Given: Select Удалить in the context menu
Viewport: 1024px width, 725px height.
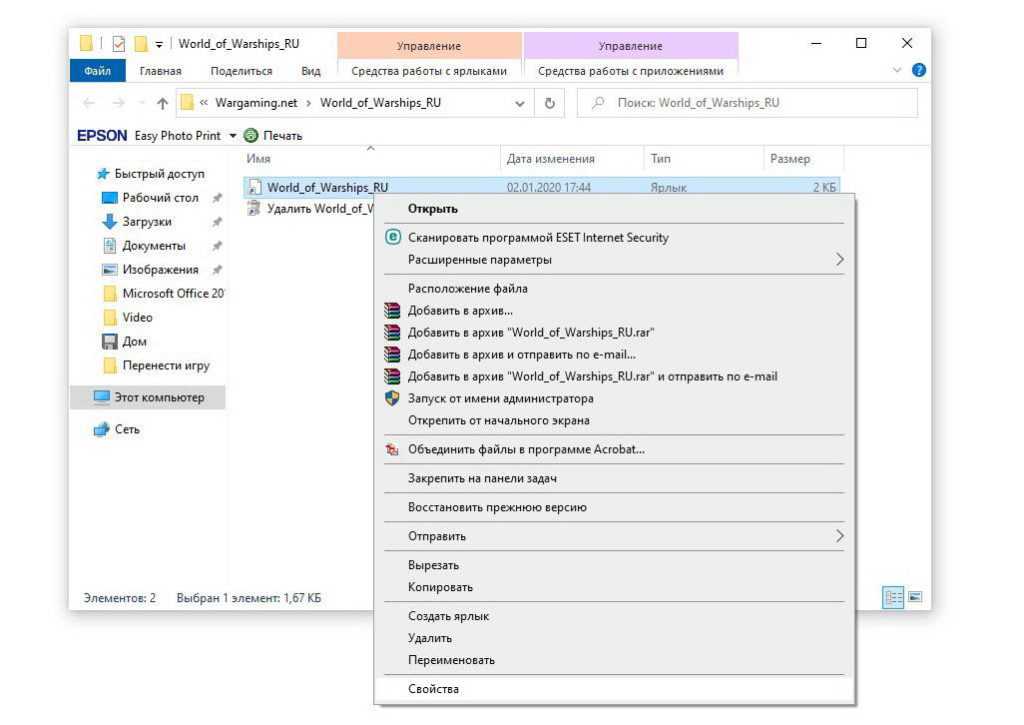Looking at the screenshot, I should tap(614, 637).
